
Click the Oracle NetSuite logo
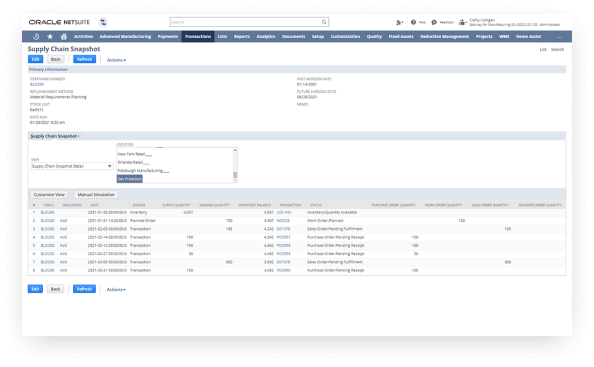(x=59, y=22)
